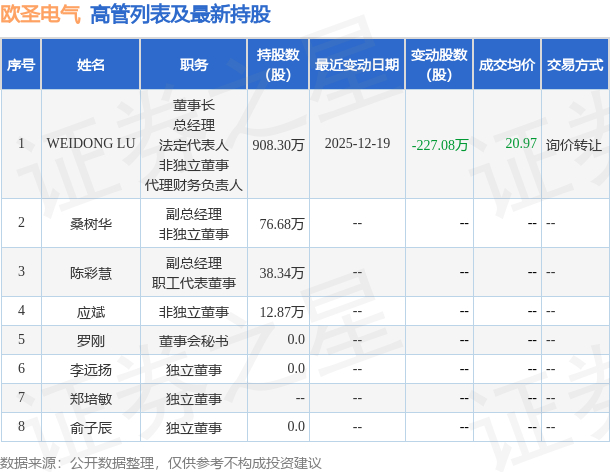Click the name 应斌

coord(91,312)
